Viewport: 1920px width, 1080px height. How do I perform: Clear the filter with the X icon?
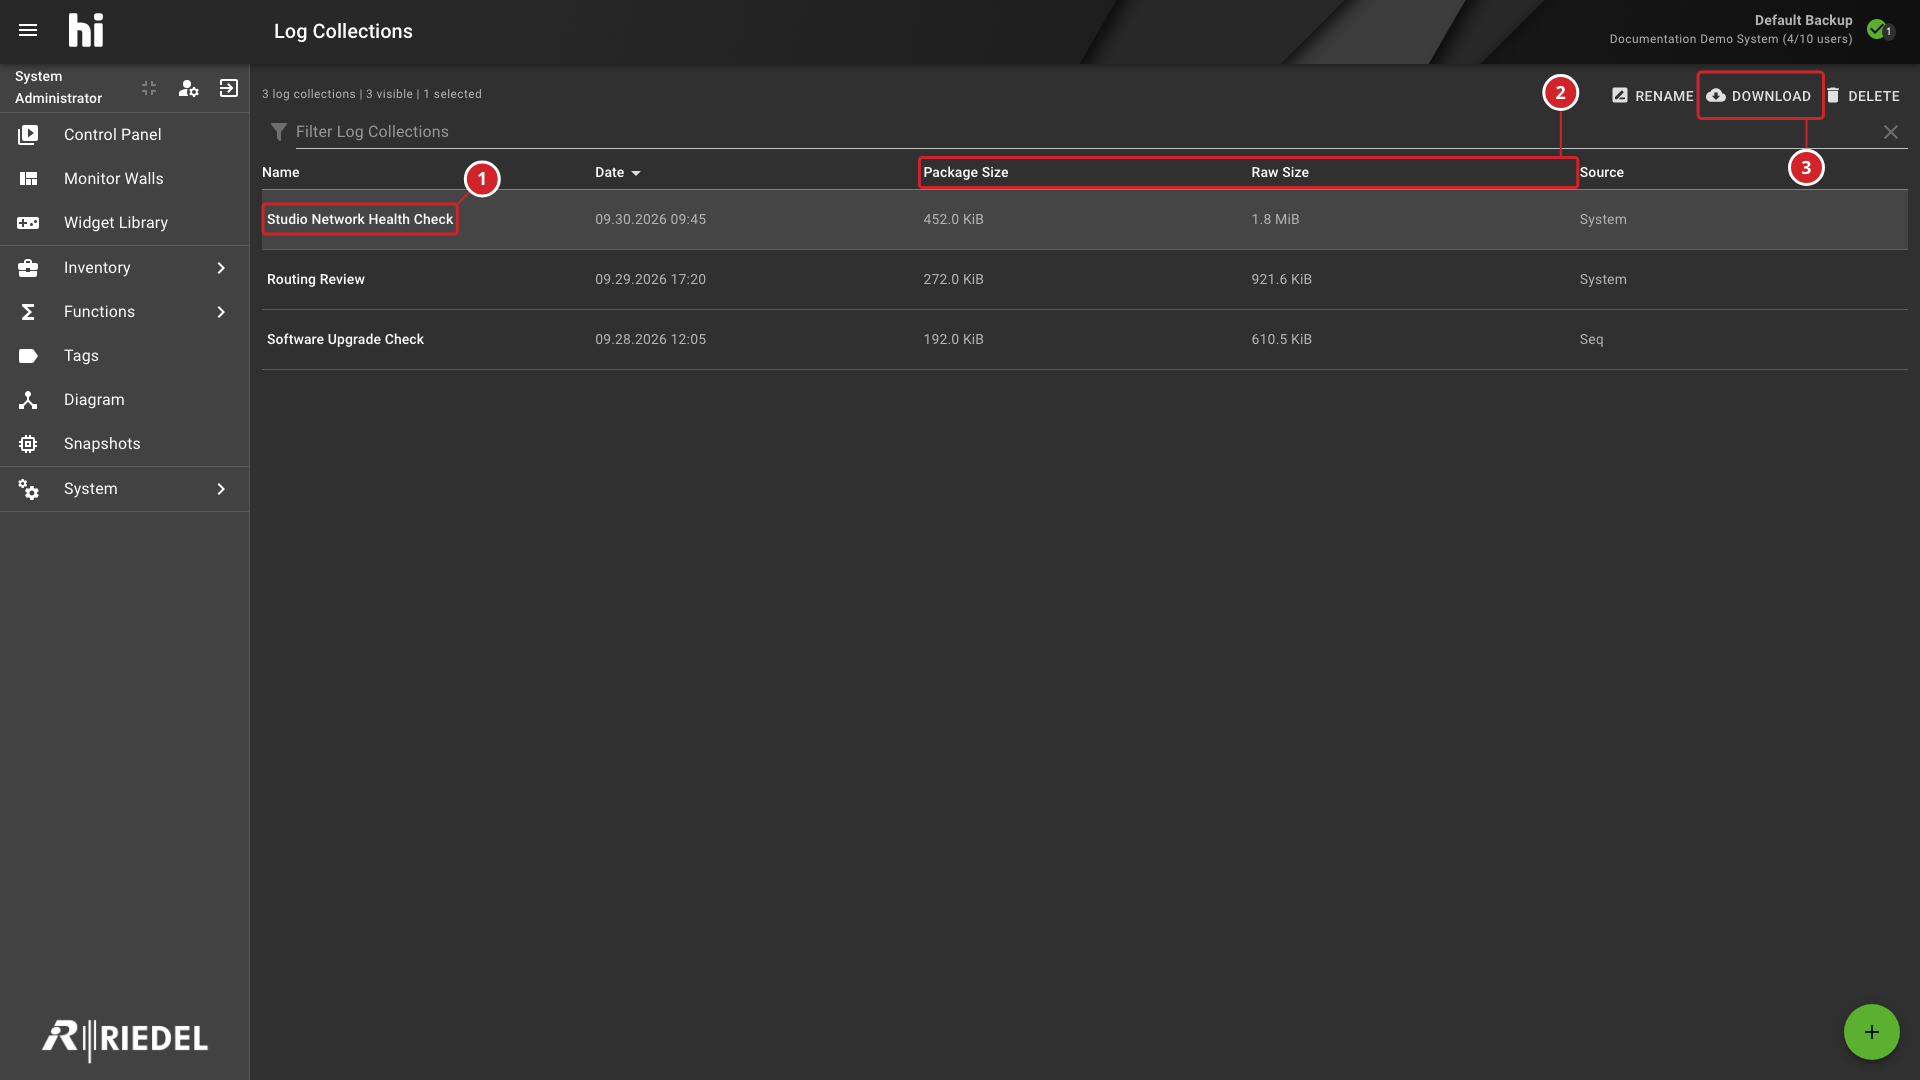tap(1891, 132)
